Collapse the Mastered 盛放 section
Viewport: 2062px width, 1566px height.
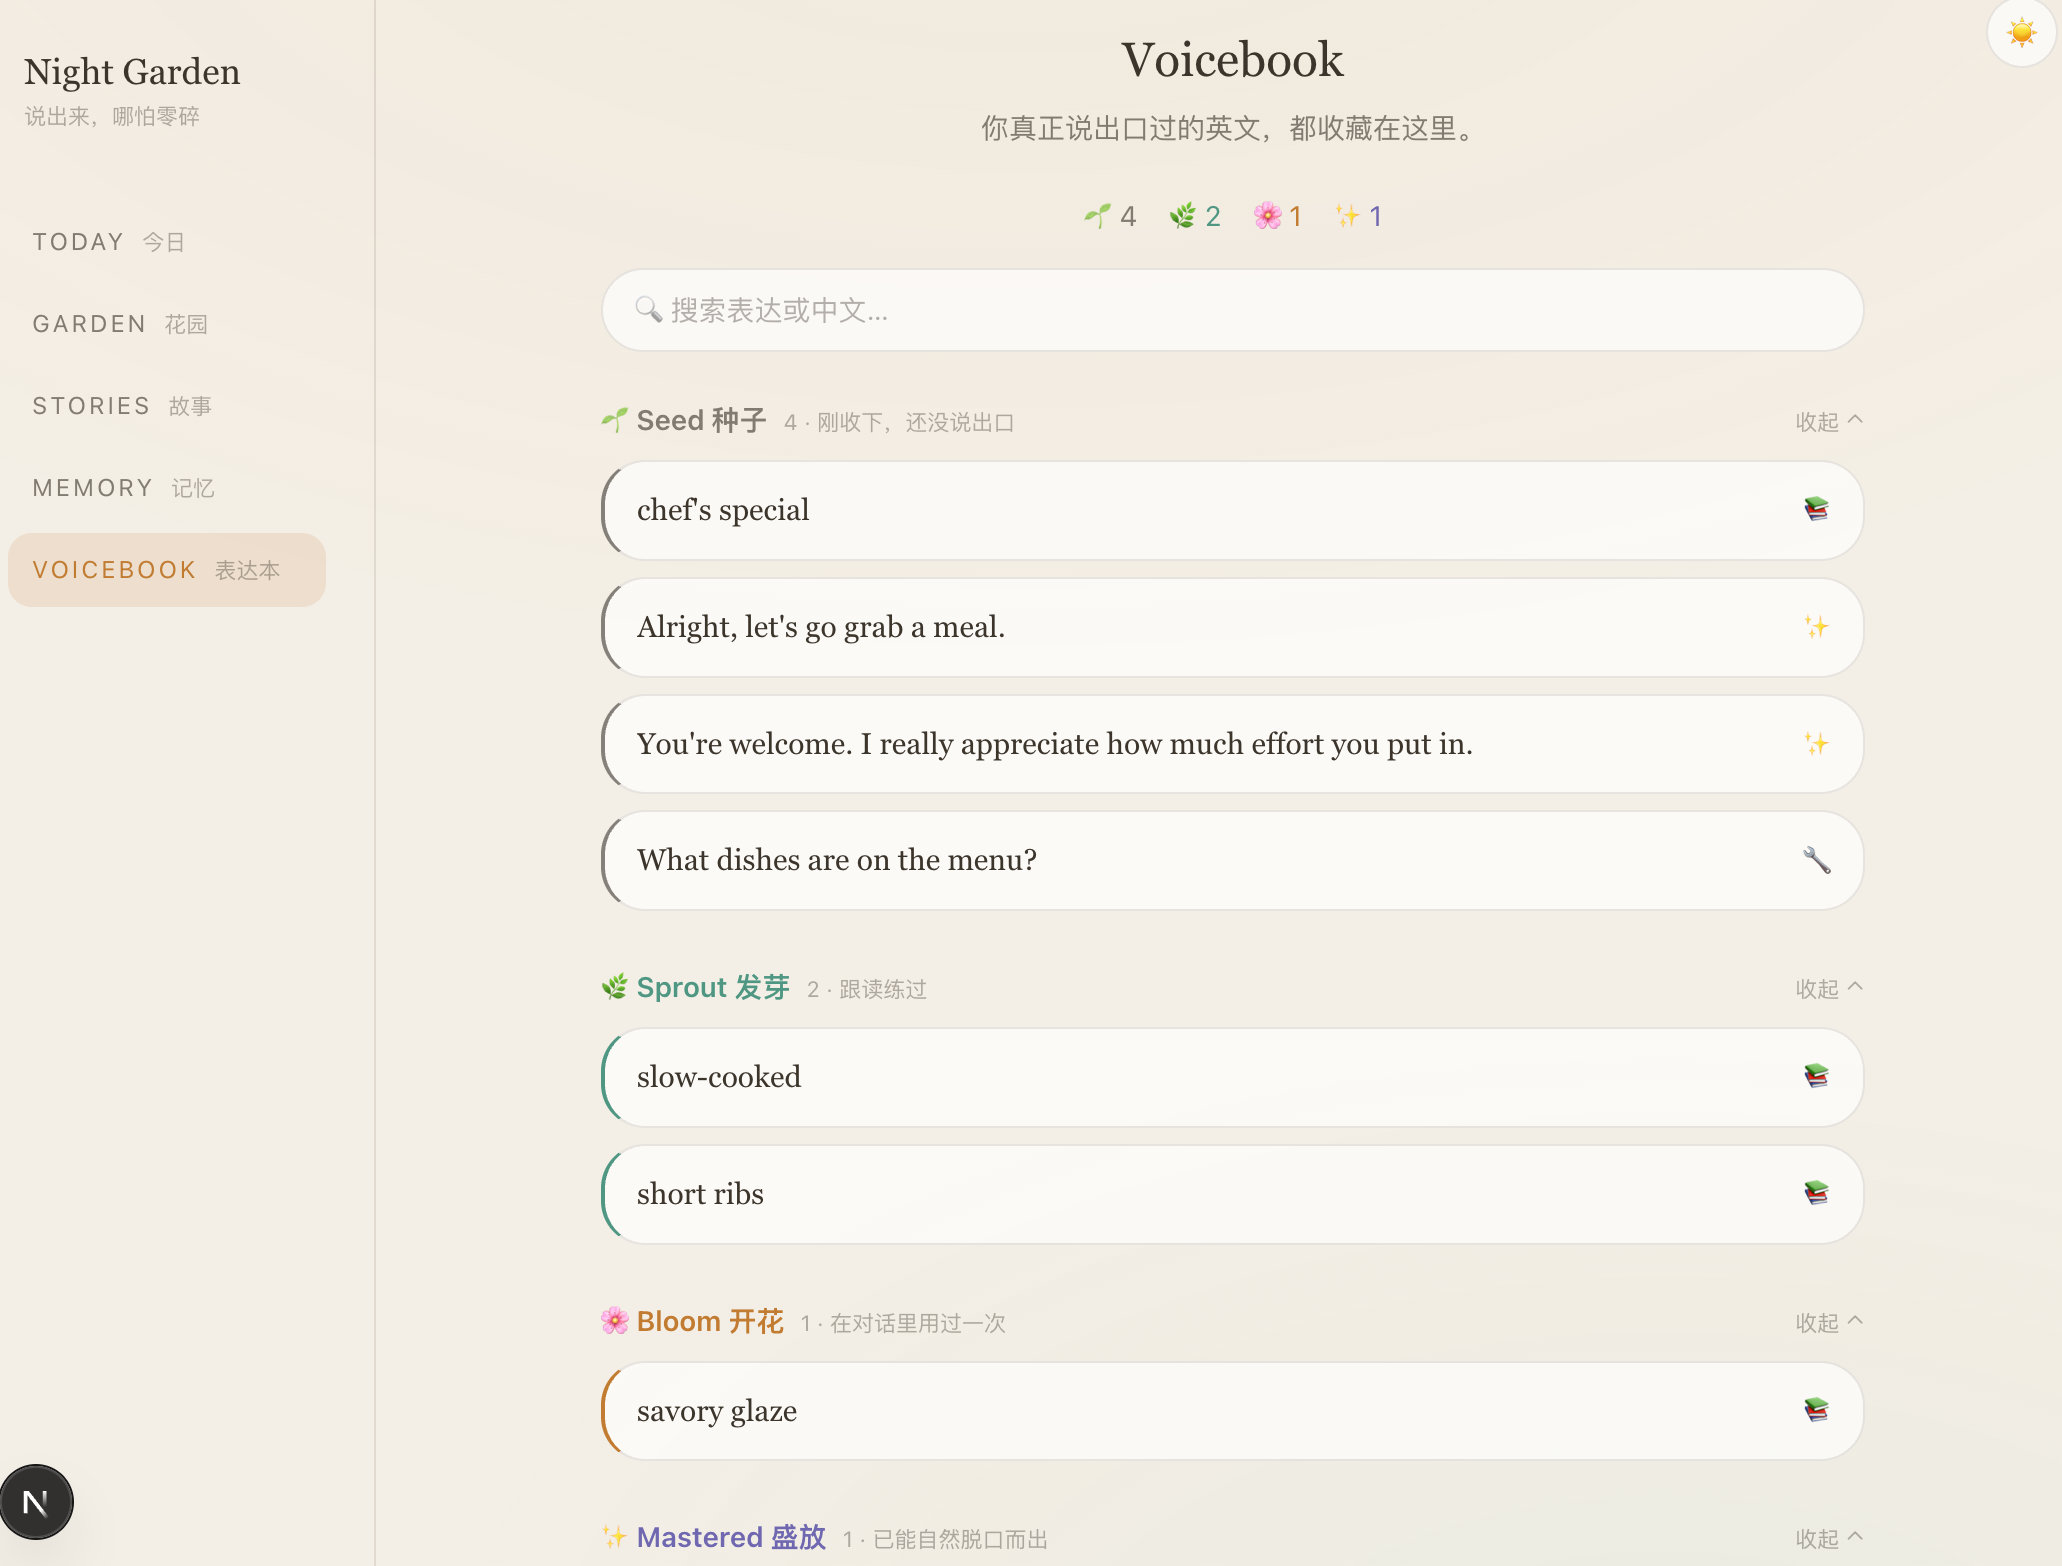[1829, 1539]
